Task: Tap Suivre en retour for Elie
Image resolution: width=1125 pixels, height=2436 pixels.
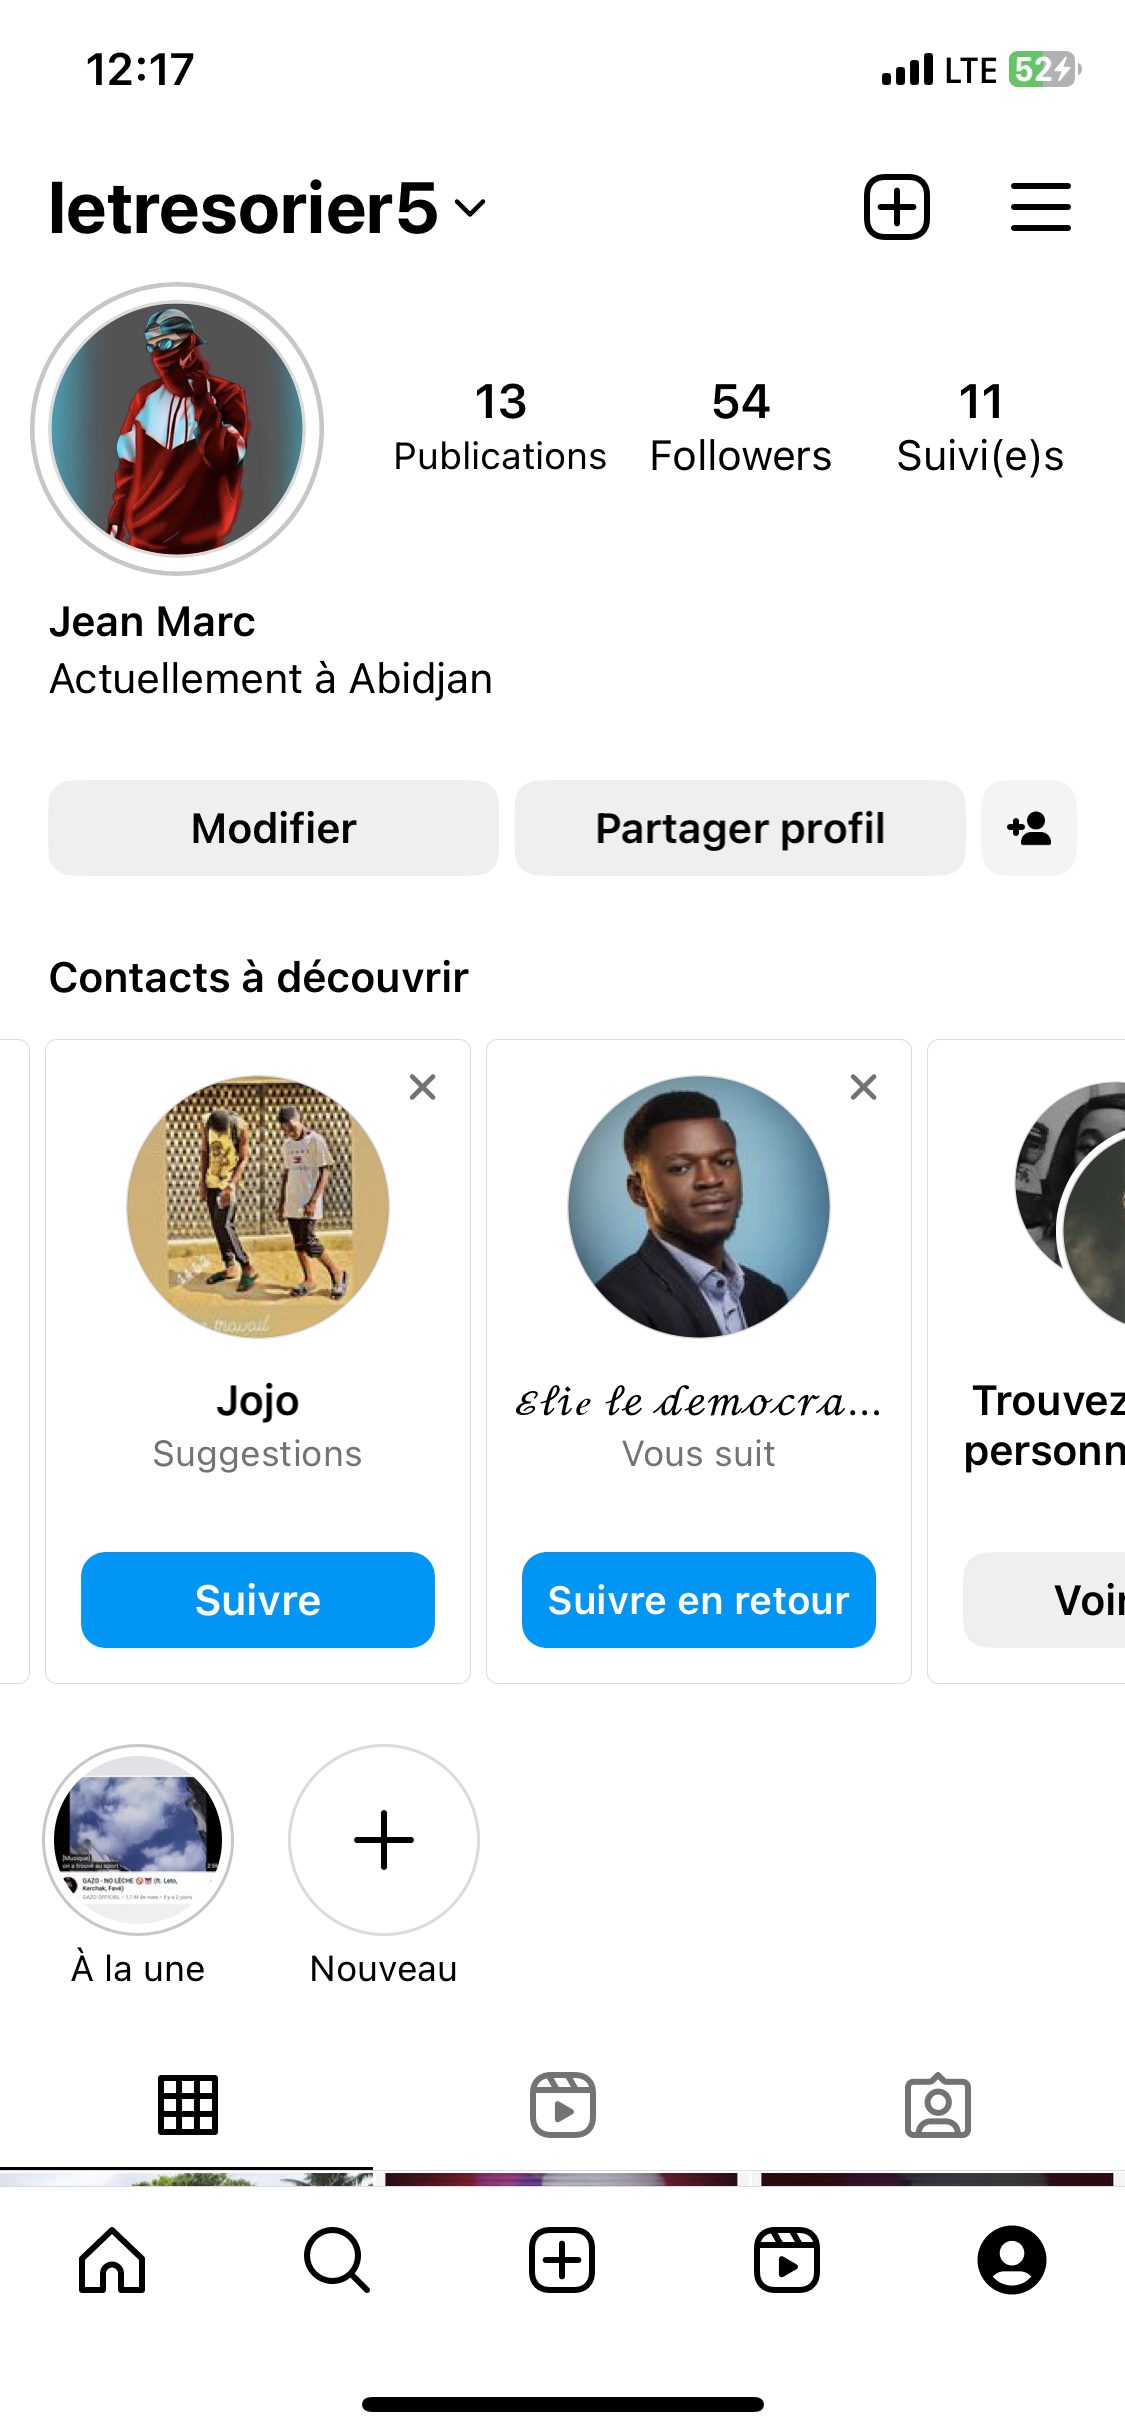Action: click(x=699, y=1600)
